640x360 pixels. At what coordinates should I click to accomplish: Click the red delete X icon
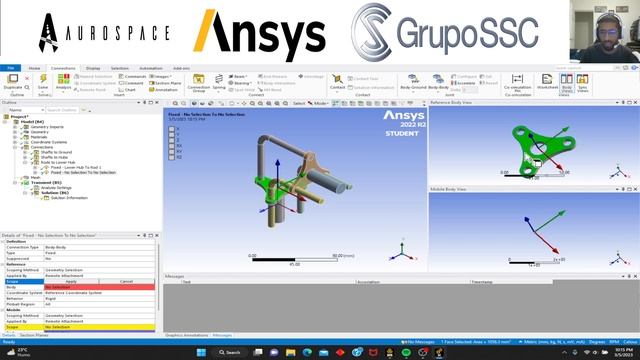pyautogui.click(x=27, y=78)
